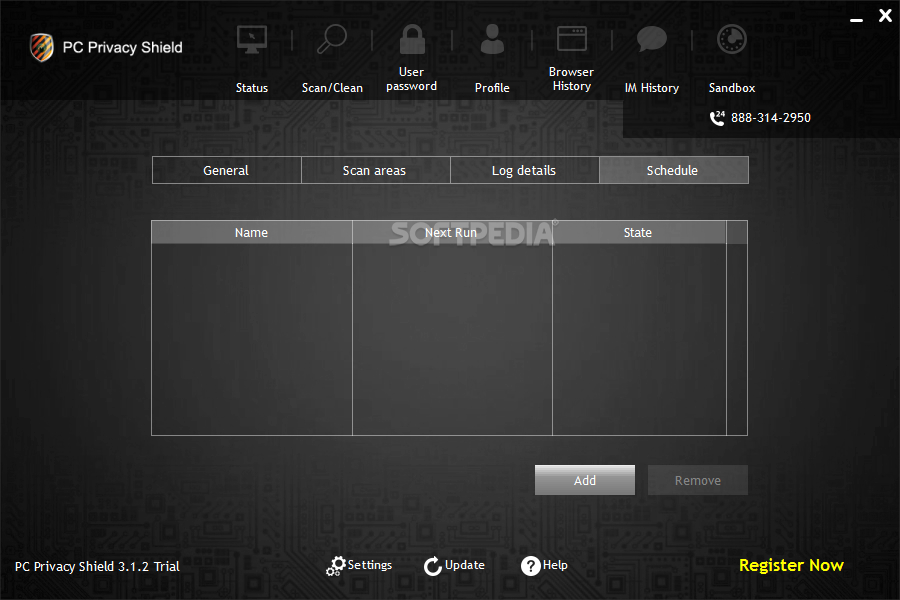Screen dimensions: 900x600
Task: Switch to the Scan areas tab
Action: [x=375, y=171]
